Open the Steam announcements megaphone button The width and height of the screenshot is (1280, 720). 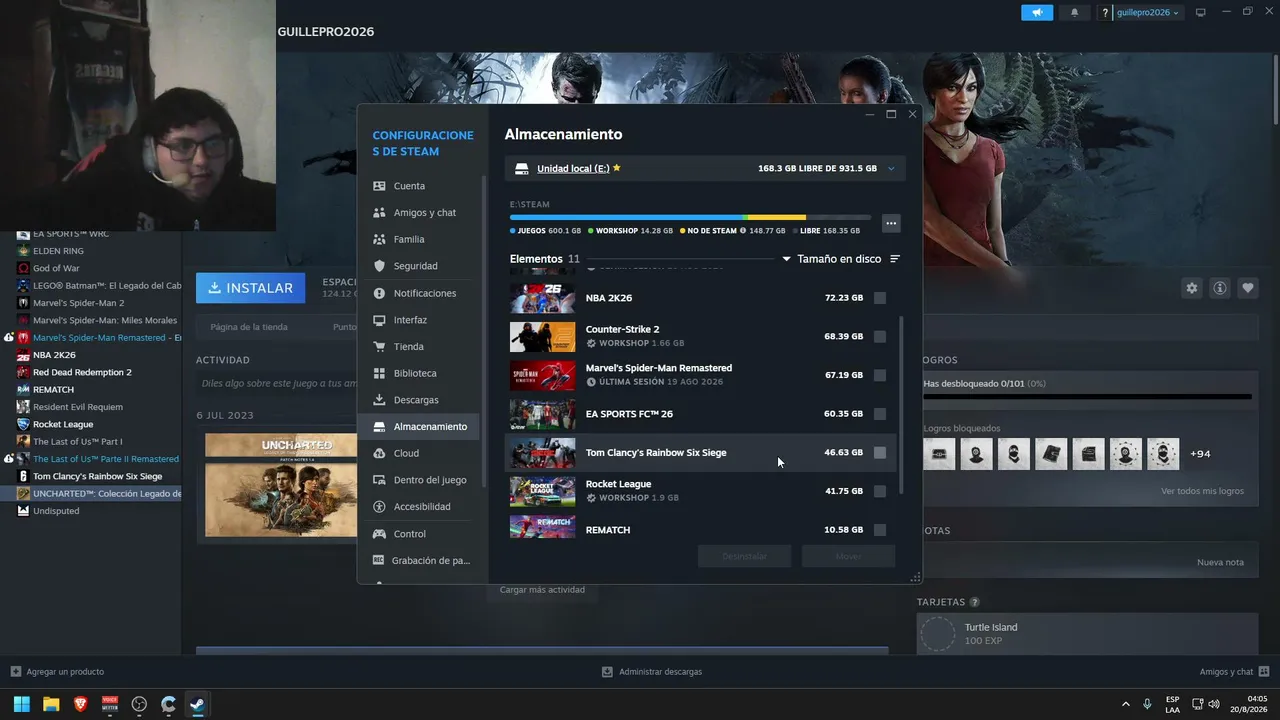click(1037, 12)
